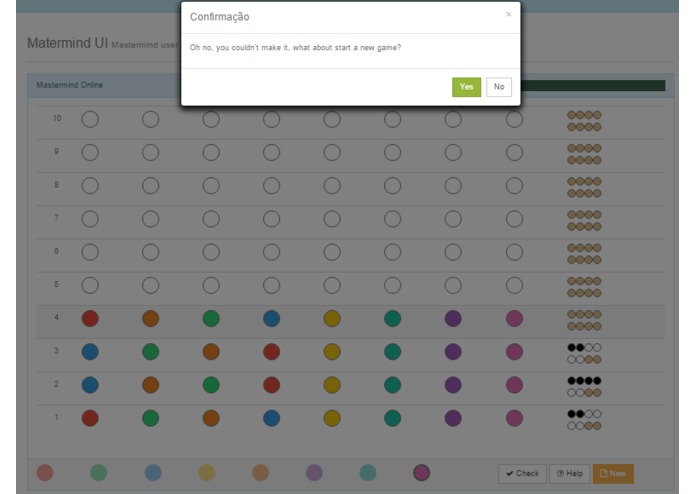This screenshot has height=494, width=695.
Task: Click the Check button
Action: (523, 474)
